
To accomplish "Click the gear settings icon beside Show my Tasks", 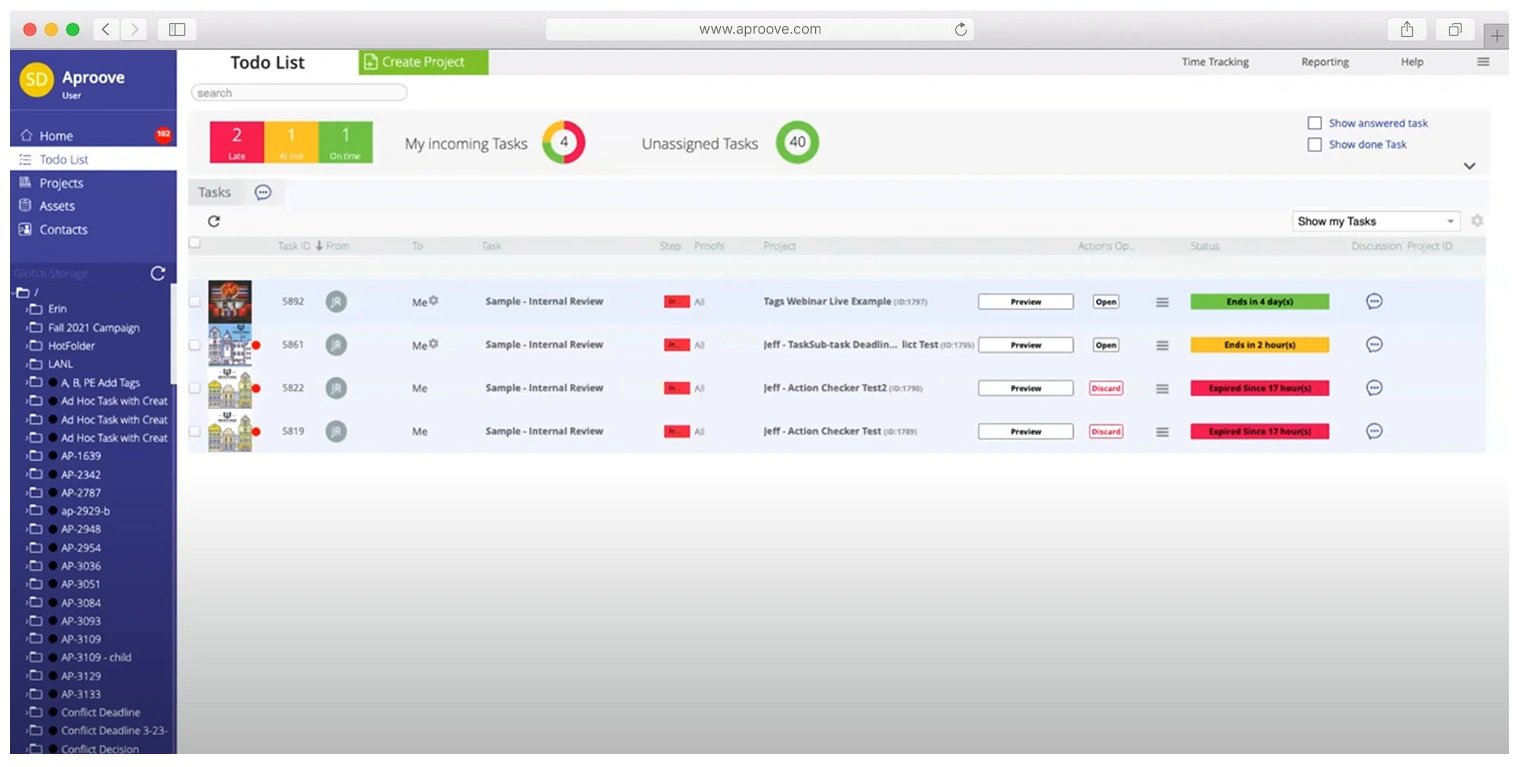I will tap(1477, 221).
